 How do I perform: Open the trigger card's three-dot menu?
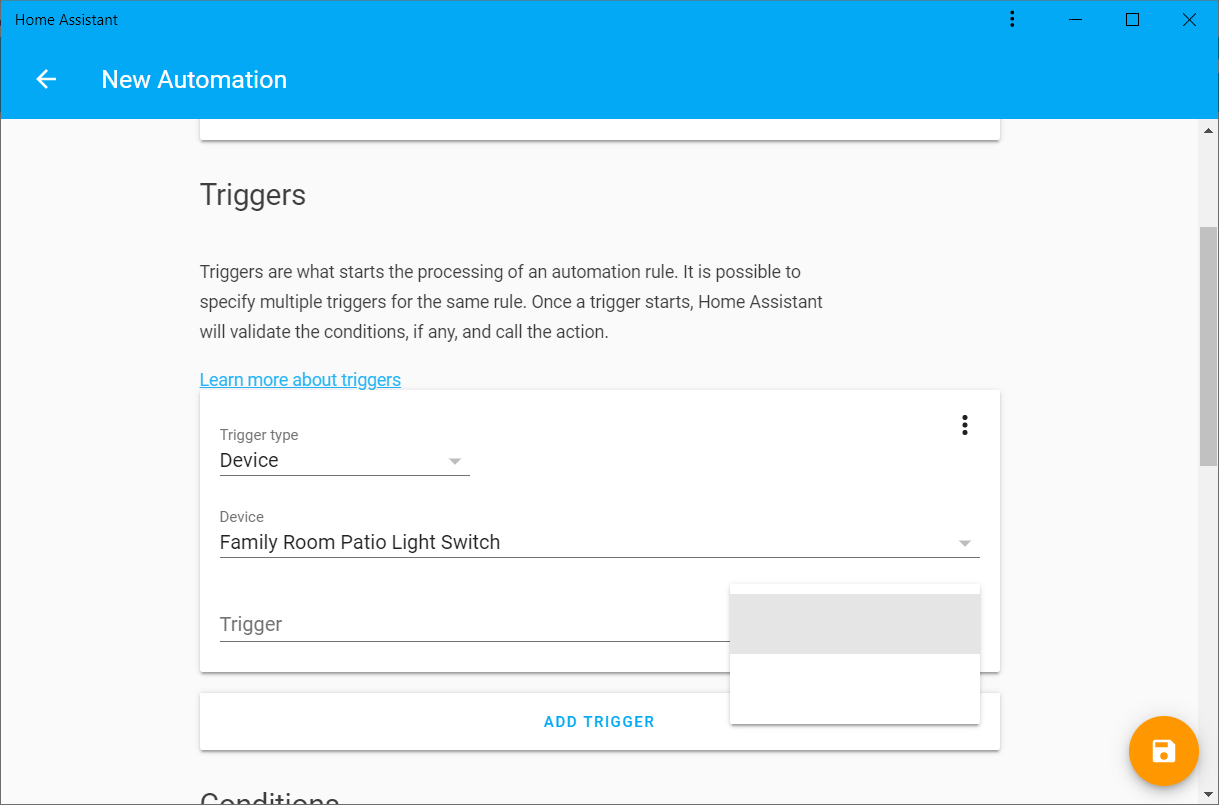click(x=964, y=425)
